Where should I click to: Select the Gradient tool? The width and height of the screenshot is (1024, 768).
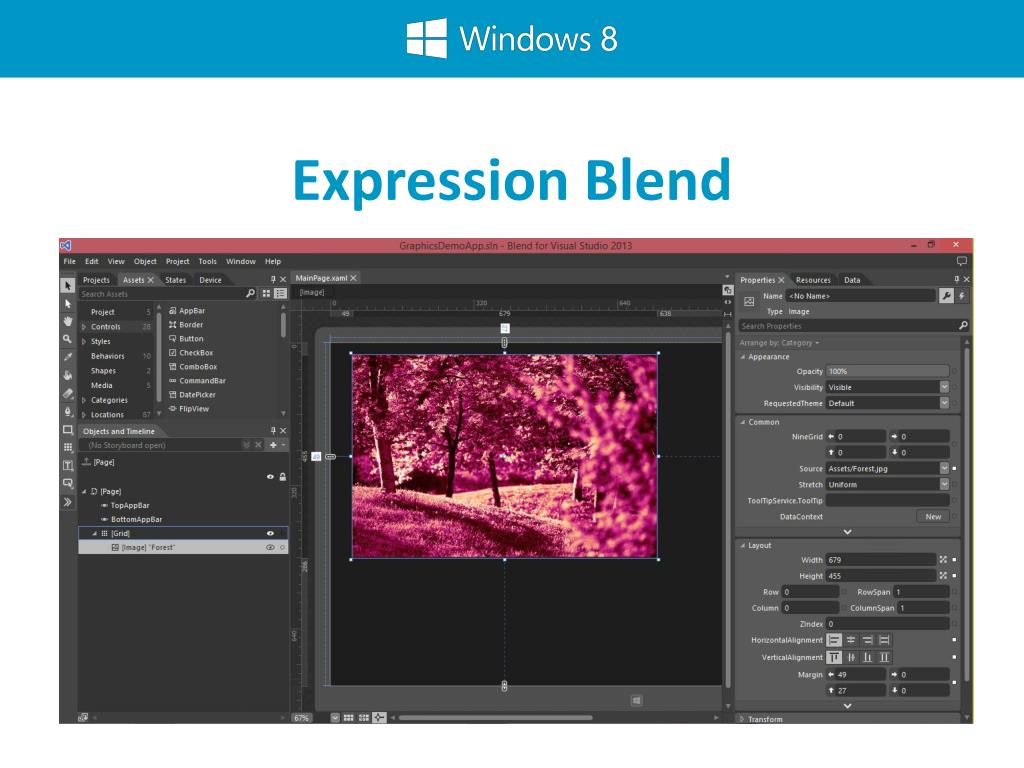[x=68, y=394]
